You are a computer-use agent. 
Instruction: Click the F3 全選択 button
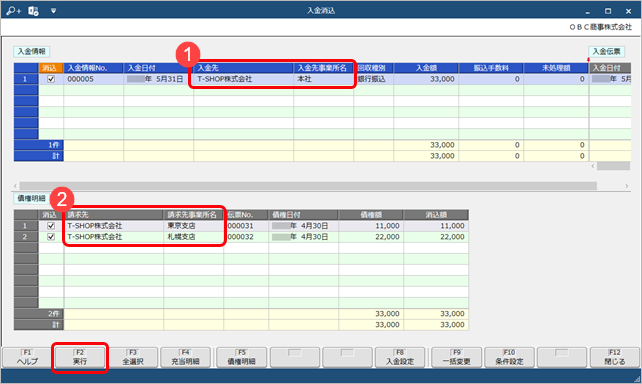133,357
